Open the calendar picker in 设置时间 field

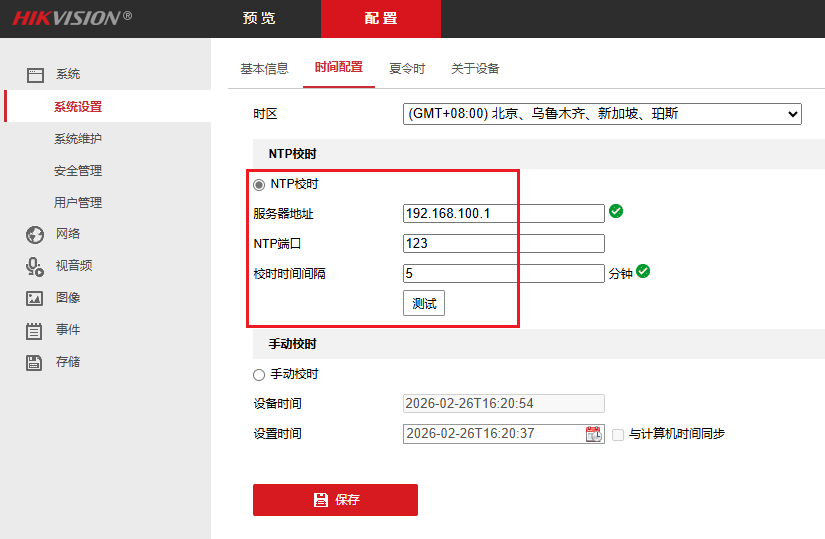[594, 434]
